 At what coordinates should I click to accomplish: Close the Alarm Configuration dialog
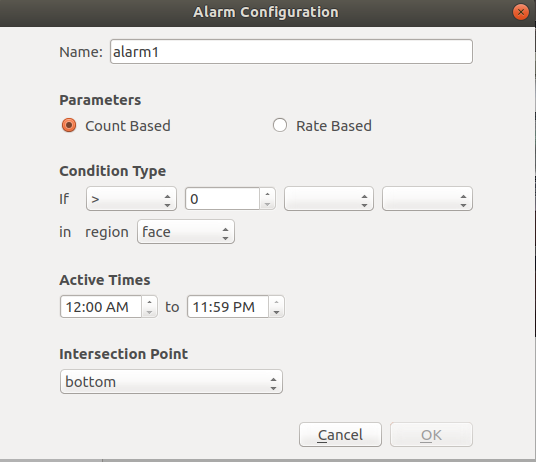[521, 12]
